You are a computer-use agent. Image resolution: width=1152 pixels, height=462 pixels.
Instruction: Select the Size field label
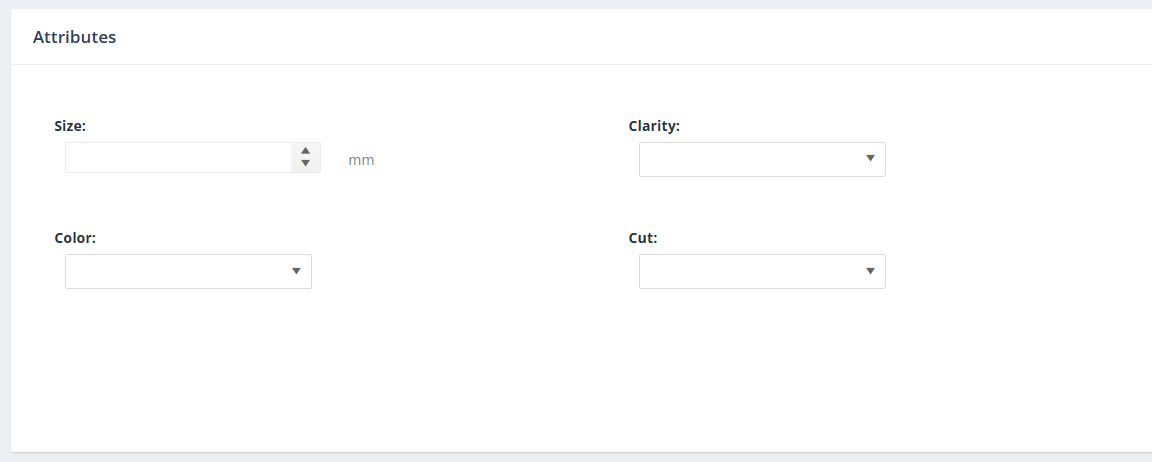(70, 126)
